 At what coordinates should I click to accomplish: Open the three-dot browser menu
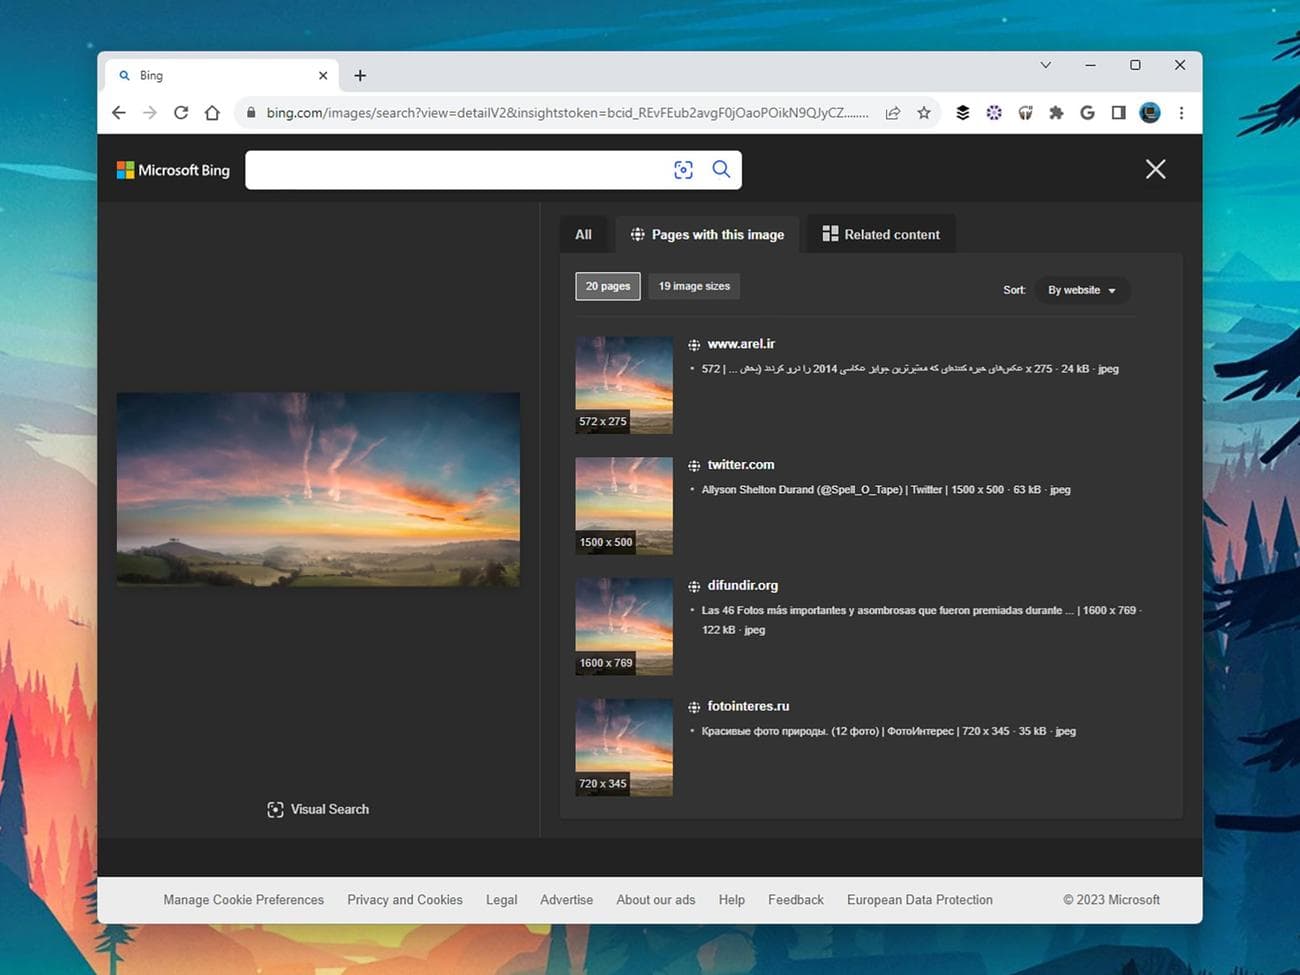click(x=1182, y=113)
